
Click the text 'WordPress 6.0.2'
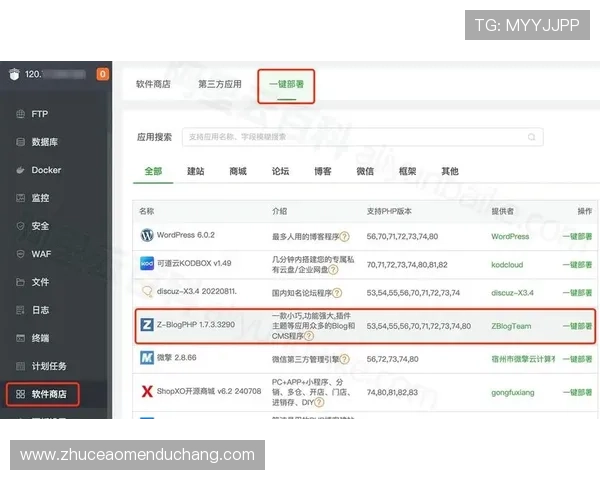(186, 235)
